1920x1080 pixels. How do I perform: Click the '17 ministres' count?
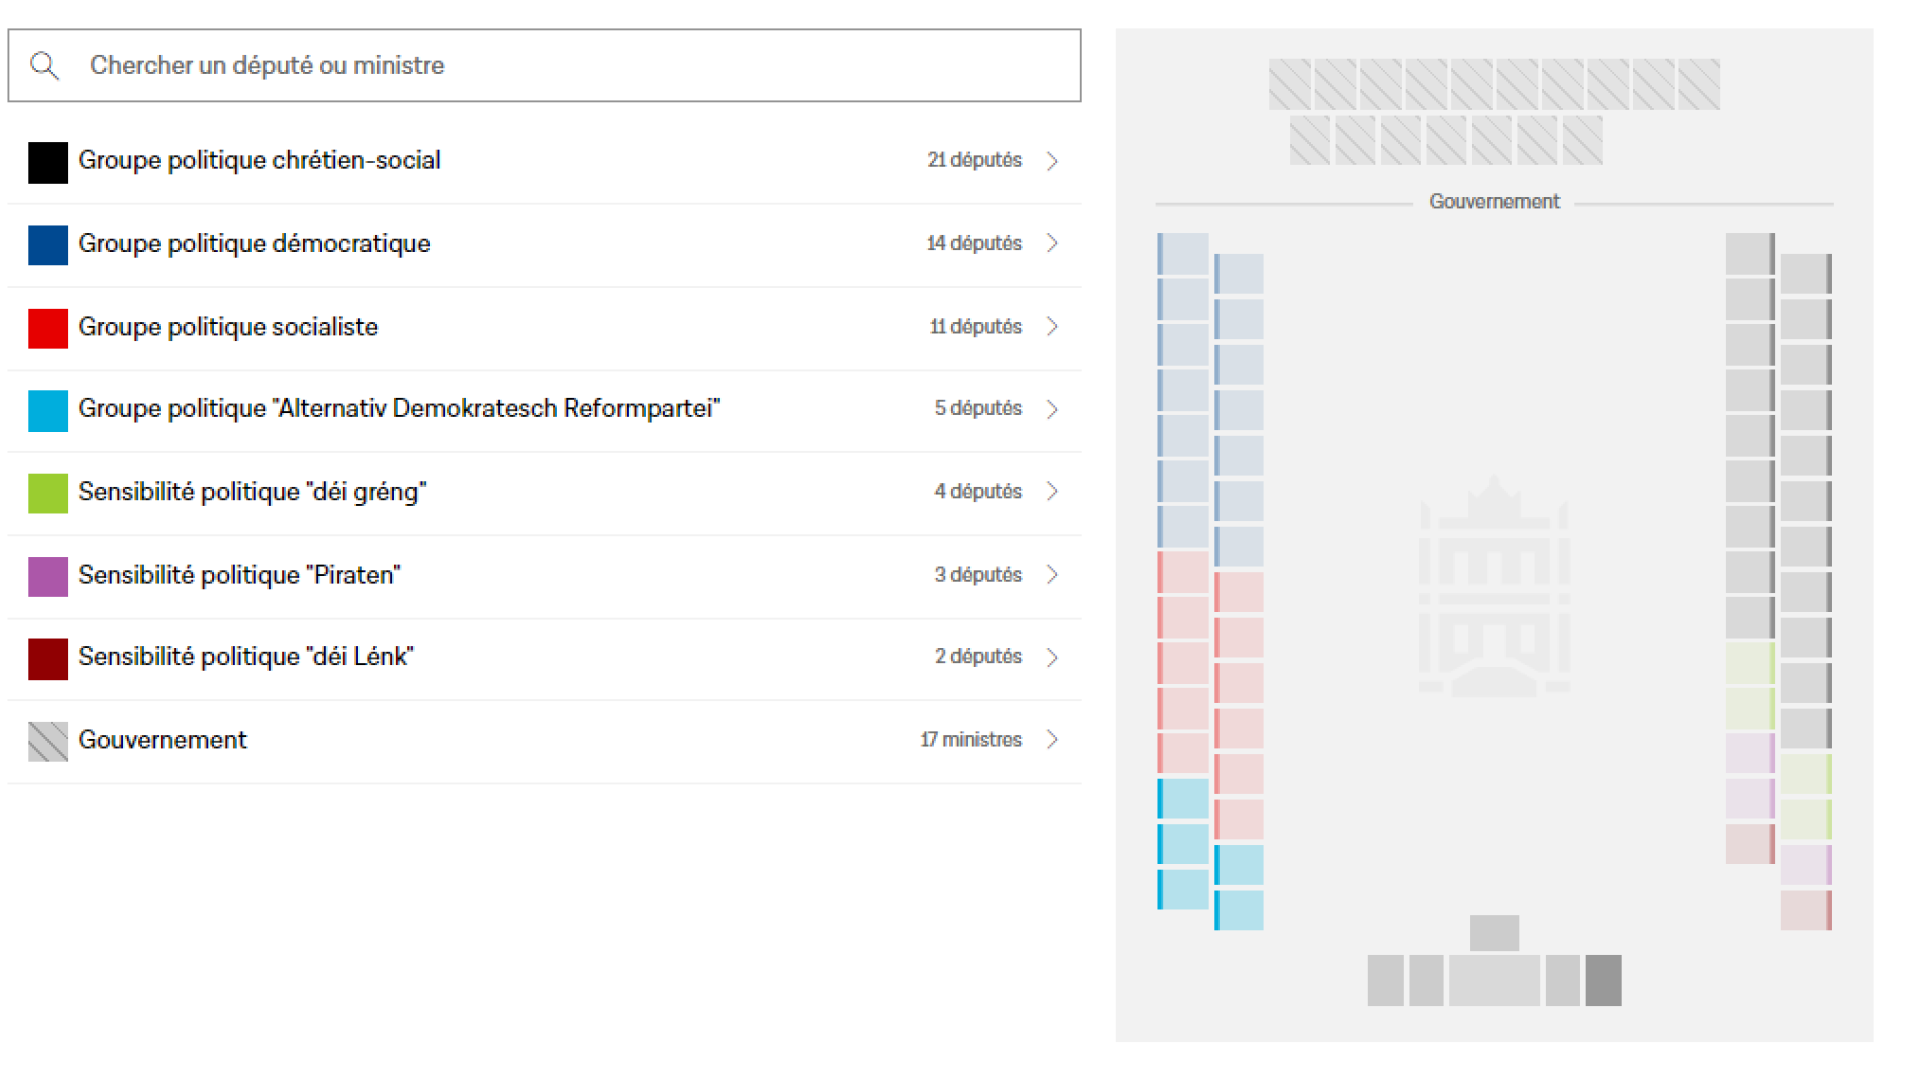tap(971, 739)
